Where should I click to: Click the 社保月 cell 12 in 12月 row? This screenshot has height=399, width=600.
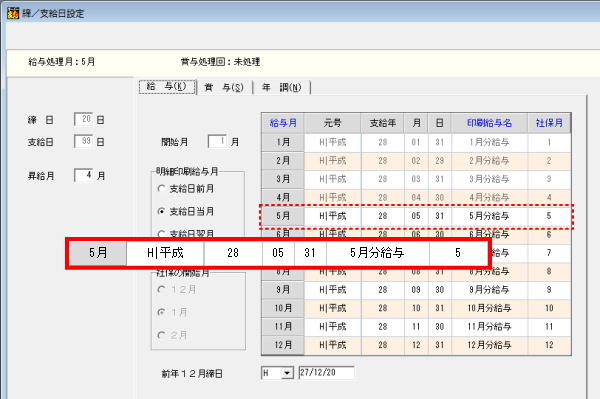(549, 345)
